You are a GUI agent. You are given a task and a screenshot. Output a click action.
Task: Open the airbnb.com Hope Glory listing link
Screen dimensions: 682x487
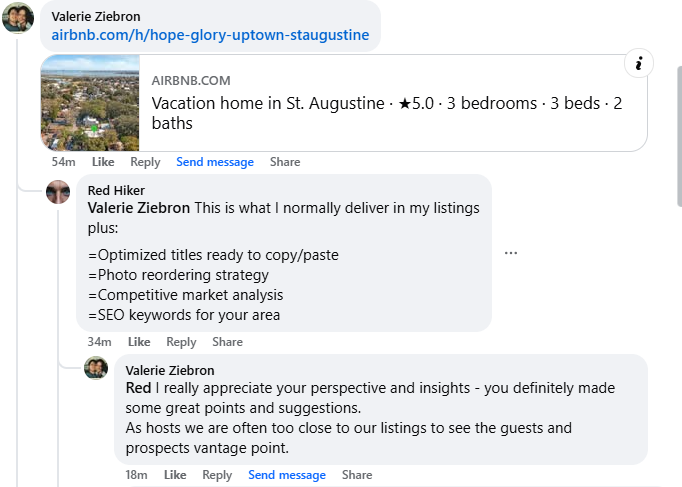(x=210, y=35)
